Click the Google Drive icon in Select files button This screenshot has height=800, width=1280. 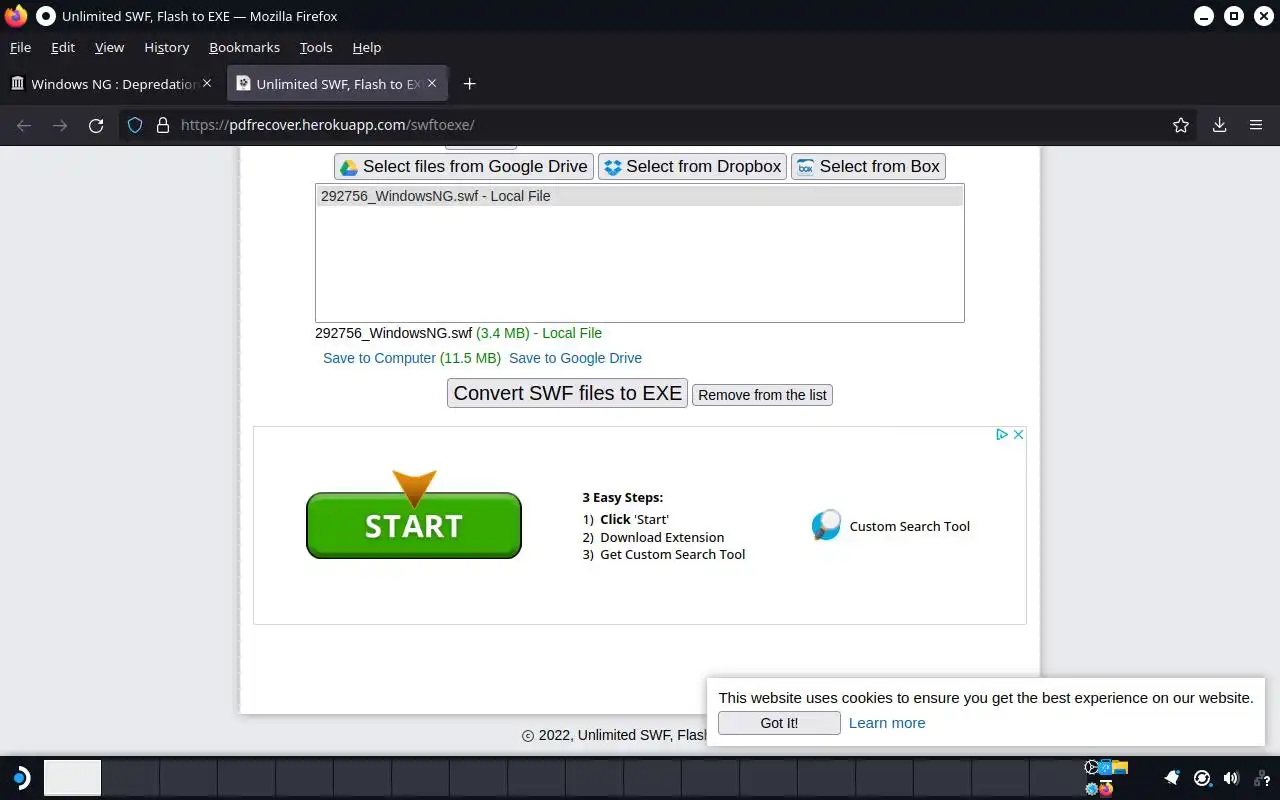(348, 167)
